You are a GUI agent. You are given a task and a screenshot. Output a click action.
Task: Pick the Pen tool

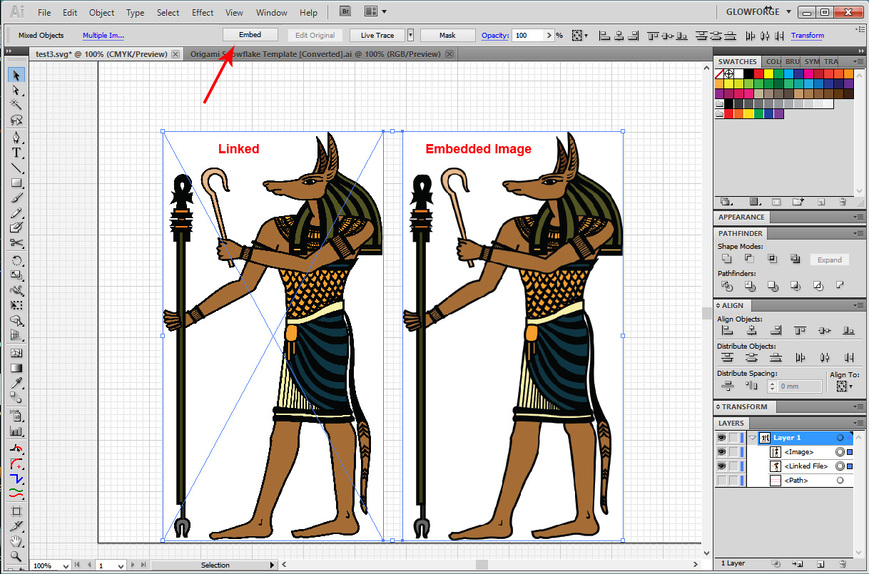(x=17, y=137)
